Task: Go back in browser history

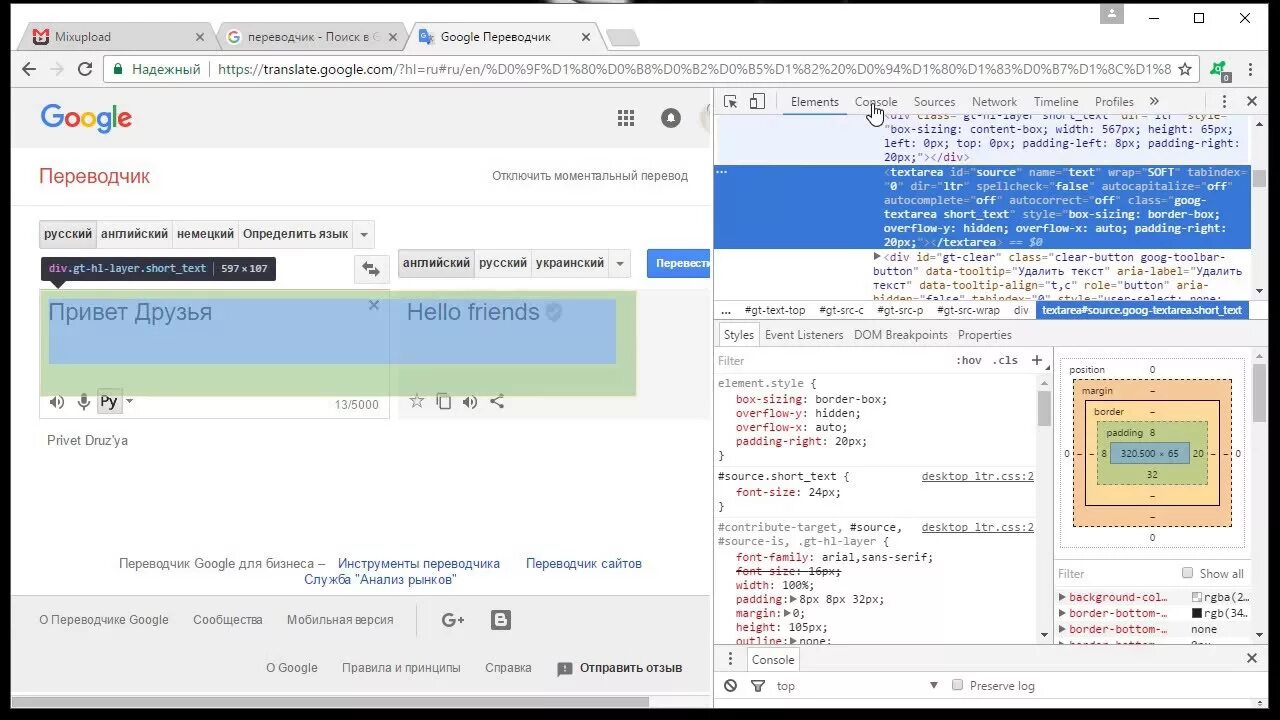Action: pos(29,69)
